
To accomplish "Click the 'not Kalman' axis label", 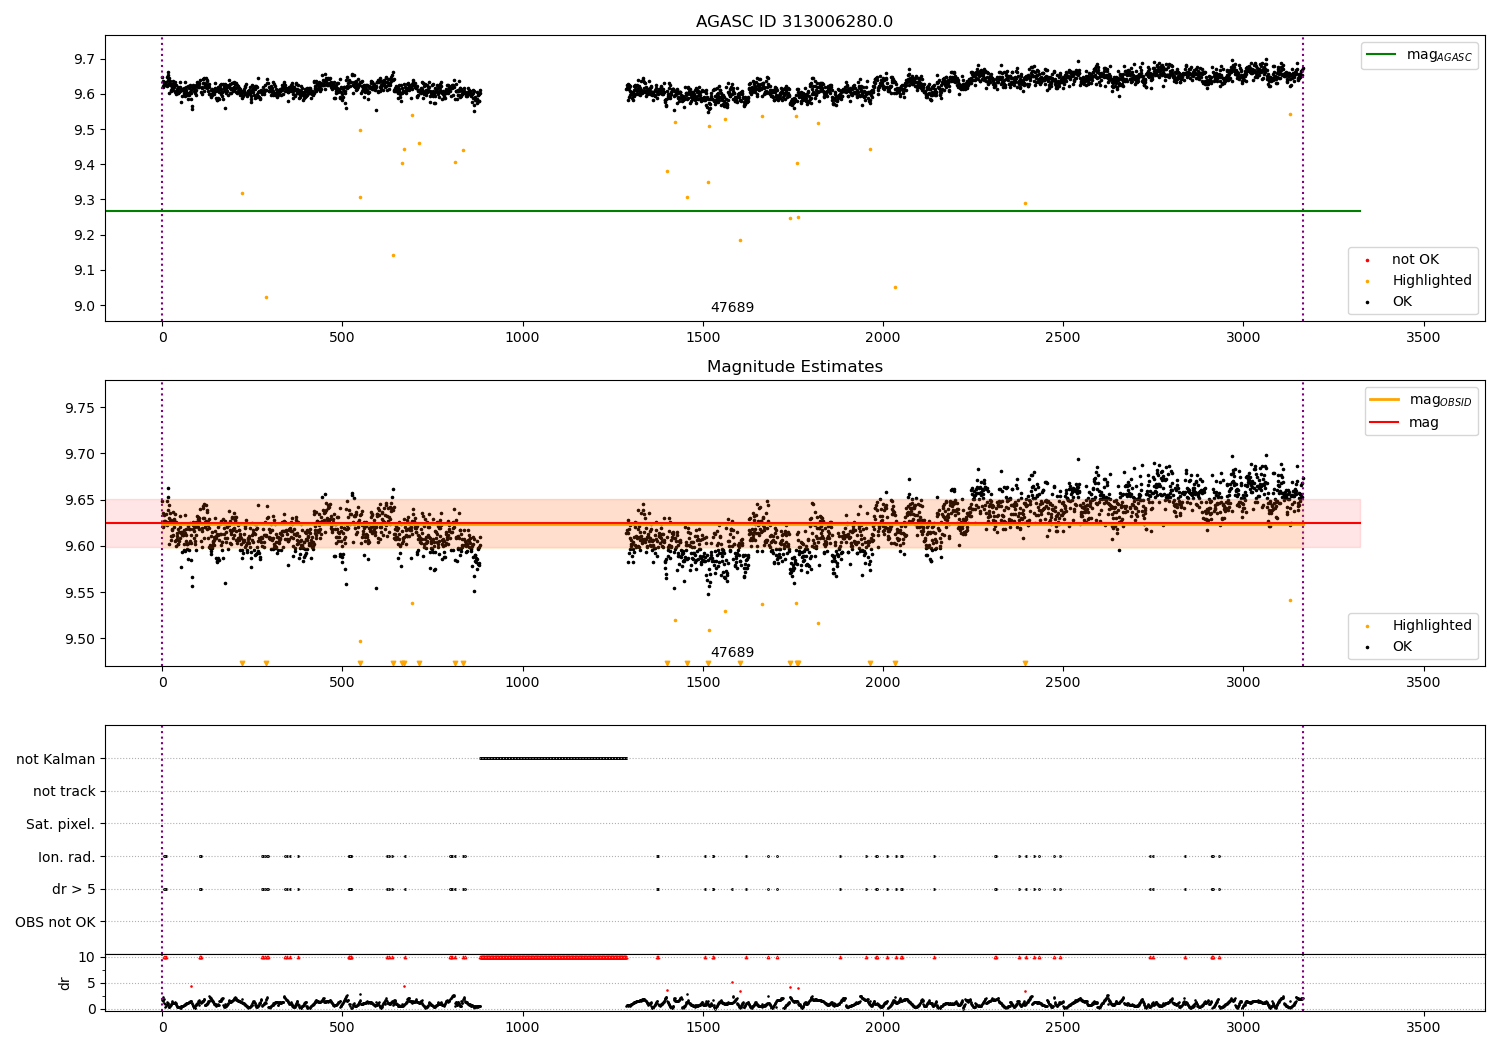I will (56, 759).
